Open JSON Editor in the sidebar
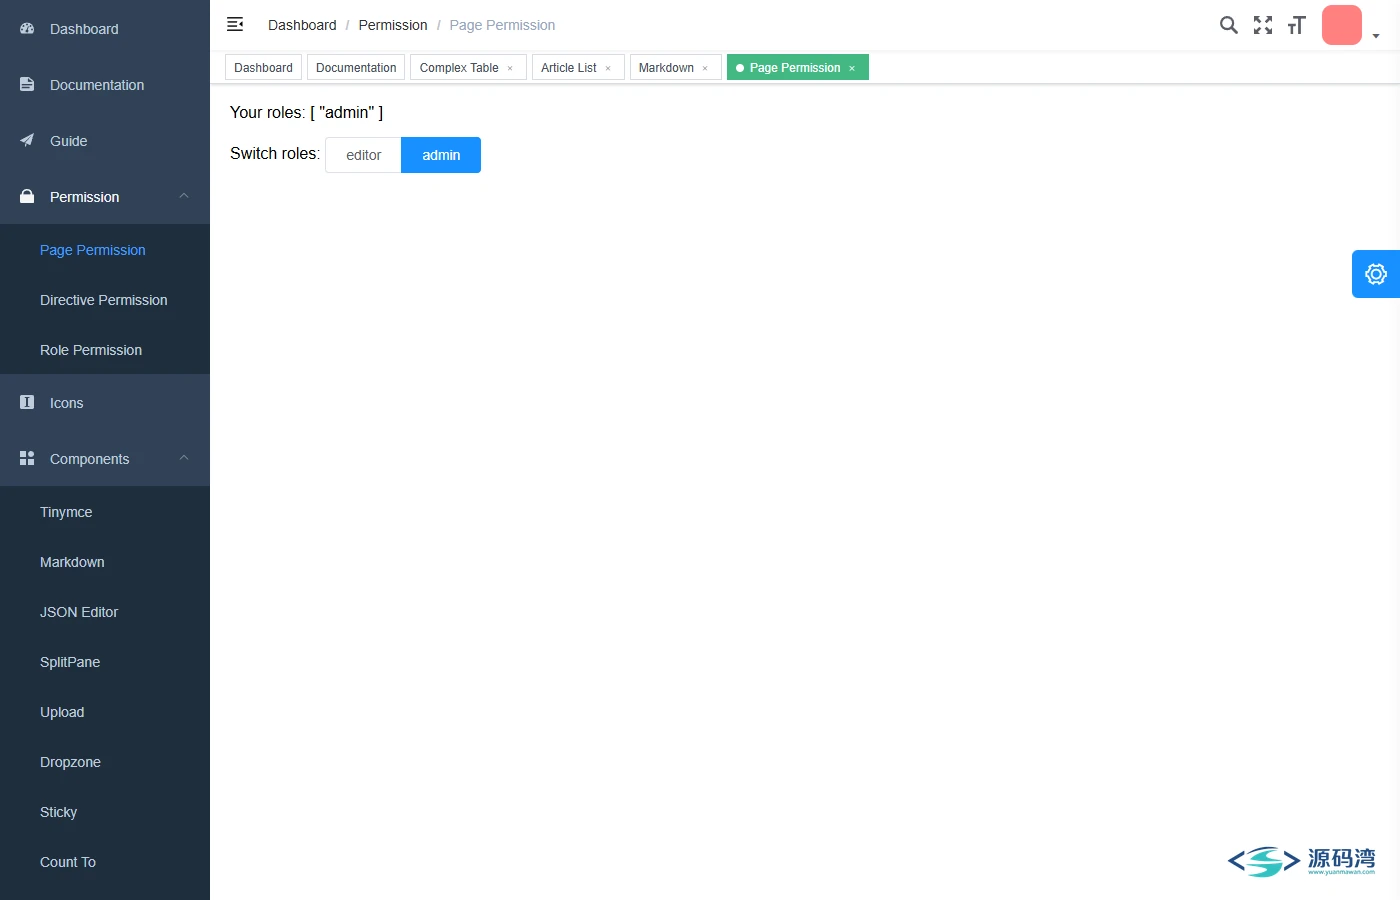1400x900 pixels. tap(105, 612)
